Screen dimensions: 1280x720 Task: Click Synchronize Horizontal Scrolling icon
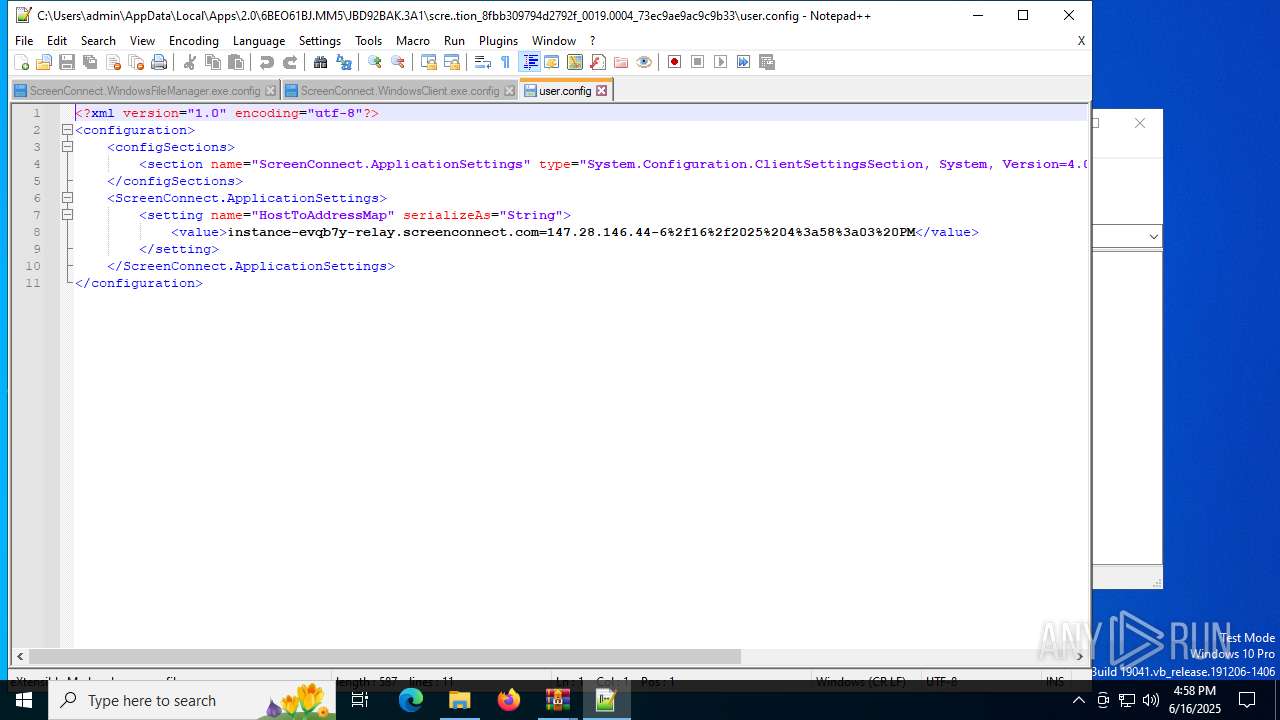(451, 62)
